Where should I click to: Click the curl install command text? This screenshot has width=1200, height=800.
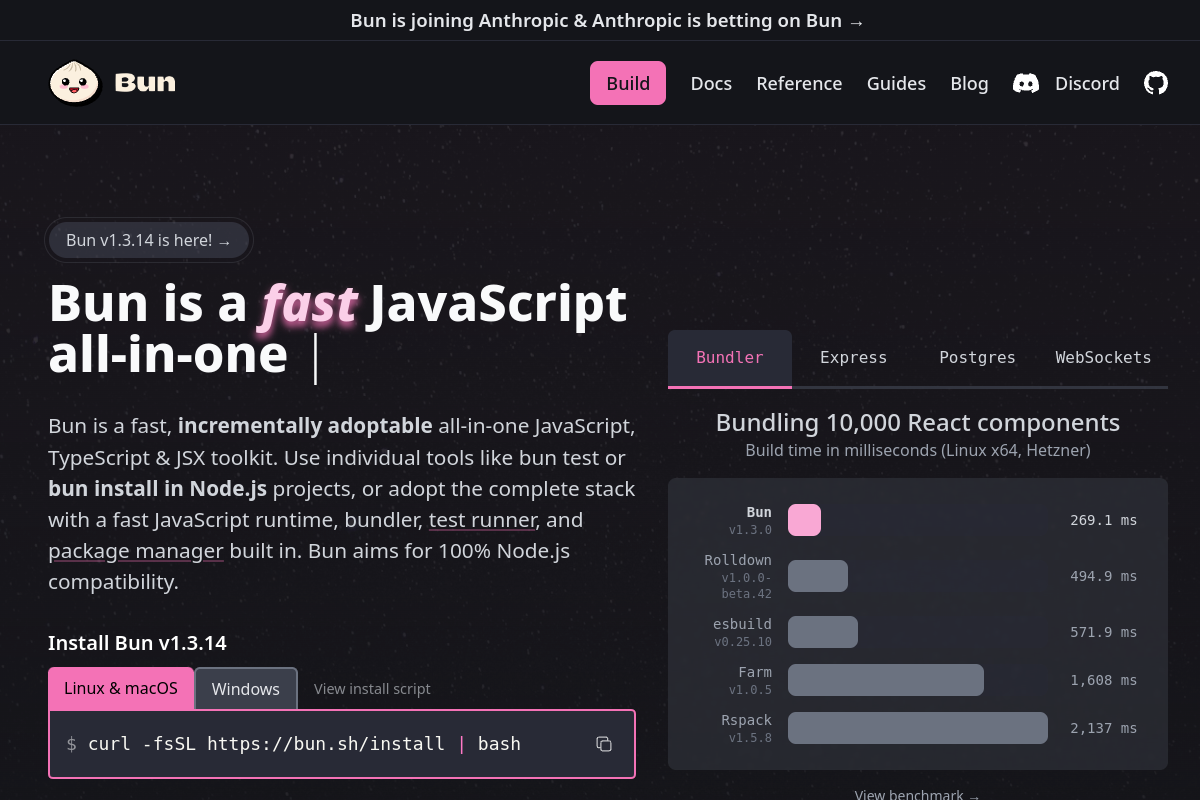point(304,744)
